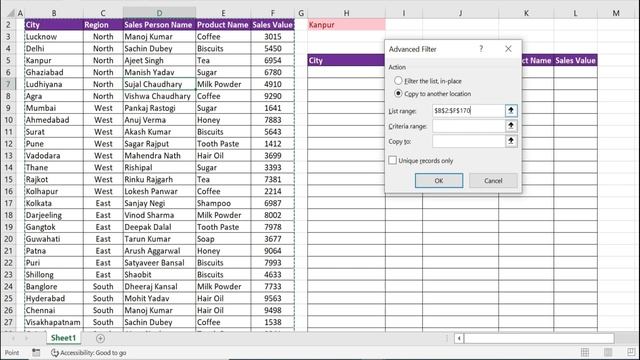This screenshot has width=640, height=360.
Task: Click sales value 9563
Action: [x=272, y=298]
